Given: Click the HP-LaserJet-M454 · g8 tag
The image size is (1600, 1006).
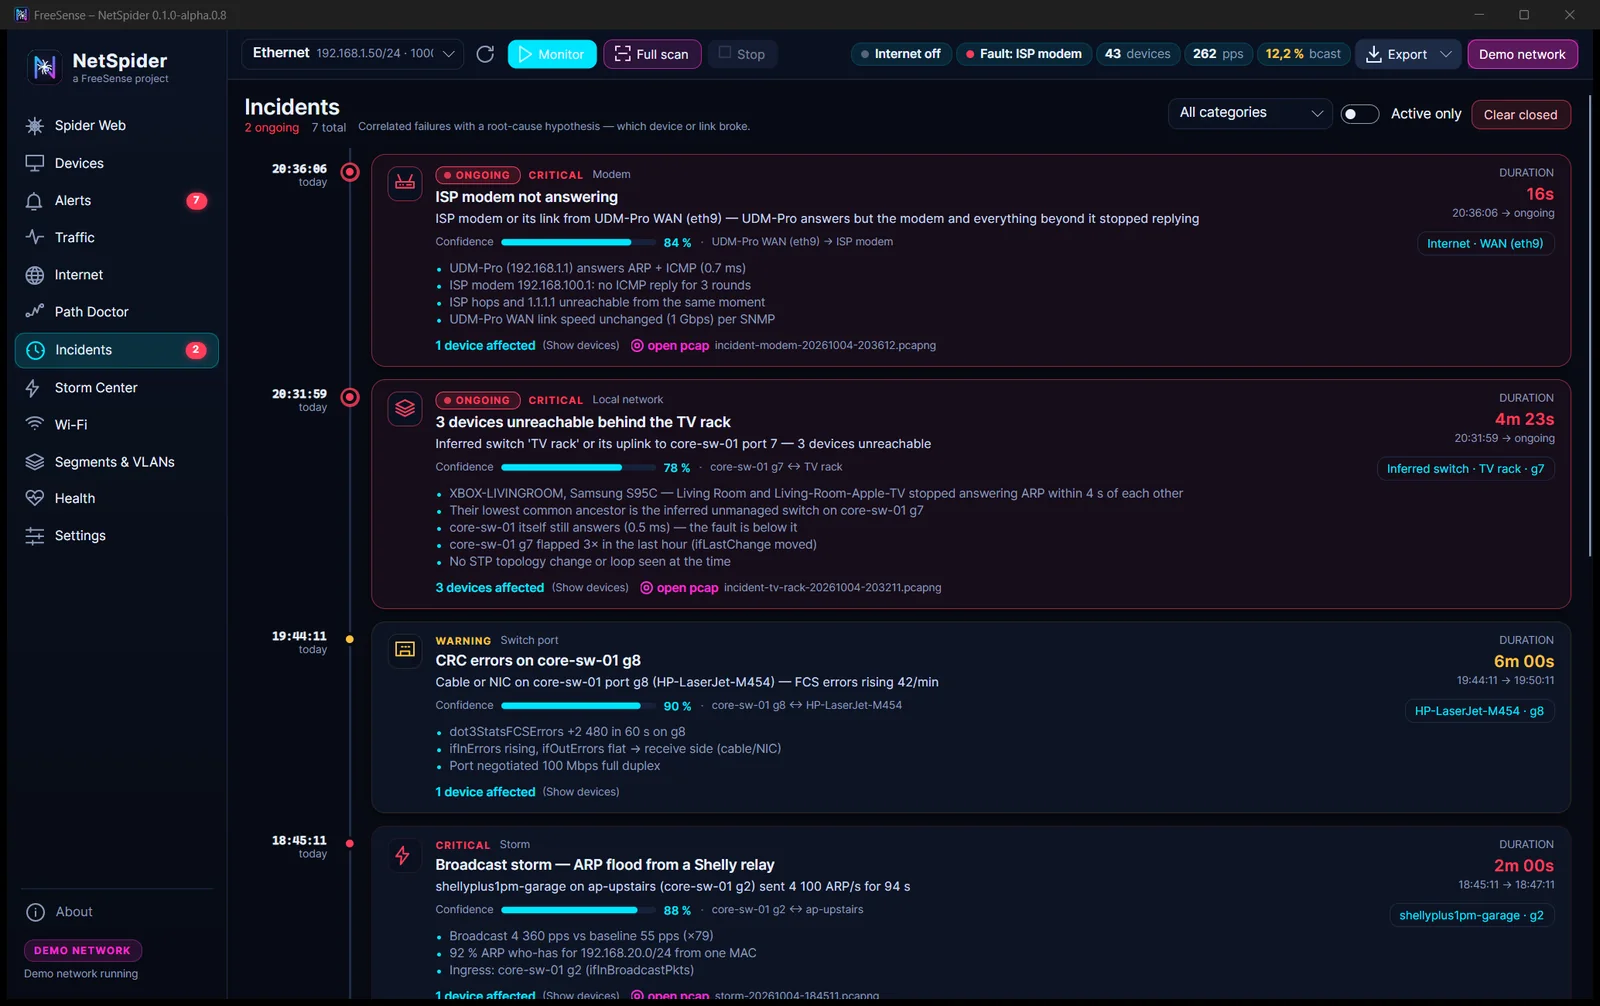Looking at the screenshot, I should coord(1479,711).
